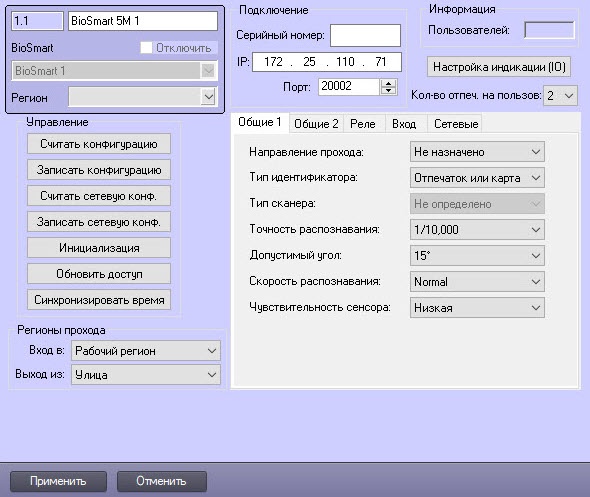Expand the Регион dropdown
The width and height of the screenshot is (590, 497).
[x=143, y=97]
